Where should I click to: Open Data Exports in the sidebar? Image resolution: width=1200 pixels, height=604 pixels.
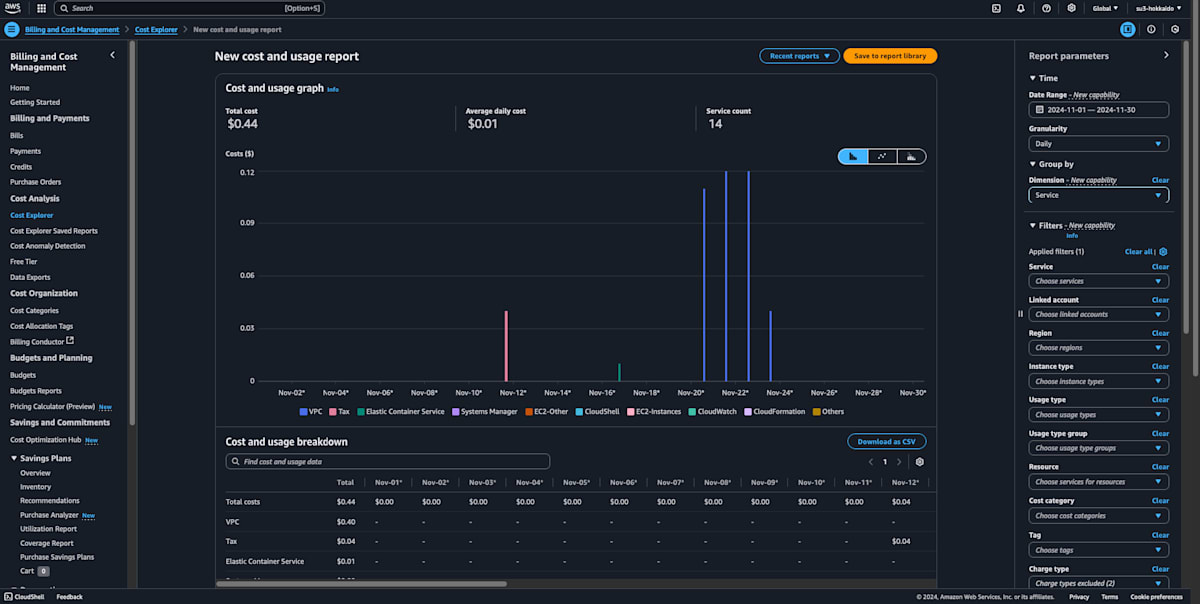(x=30, y=277)
